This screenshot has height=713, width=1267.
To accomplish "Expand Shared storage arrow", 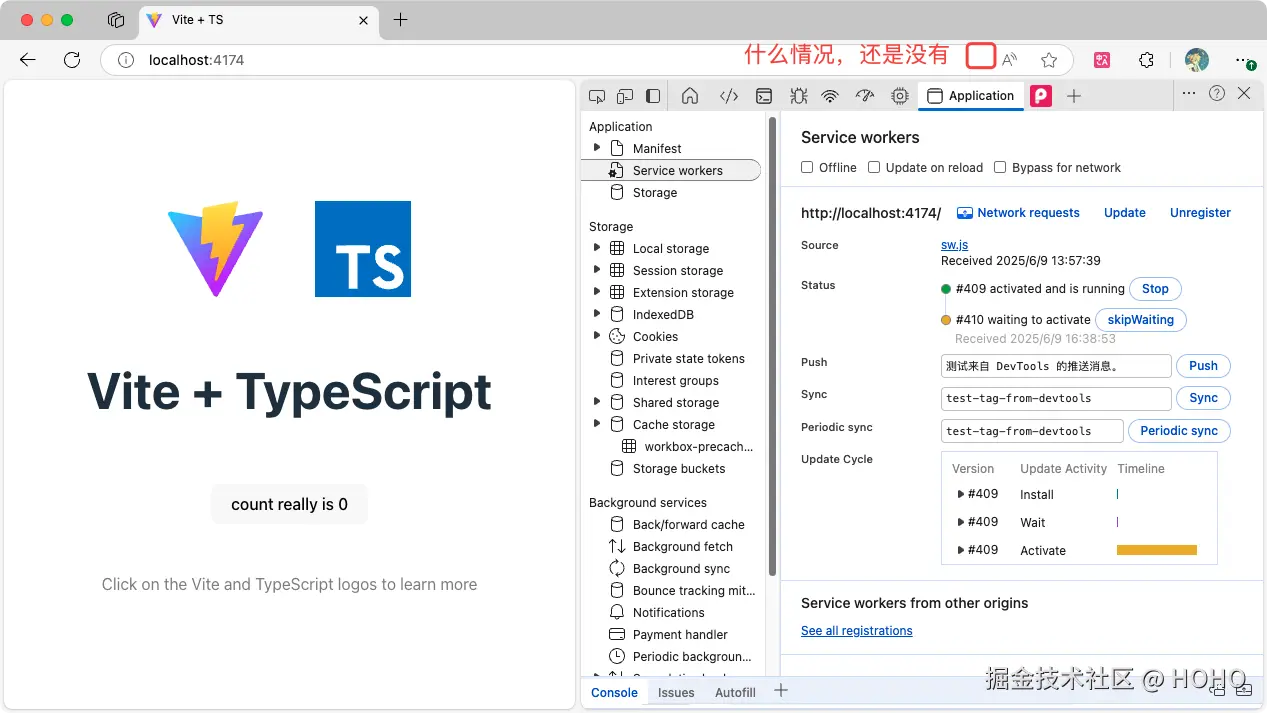I will click(597, 402).
